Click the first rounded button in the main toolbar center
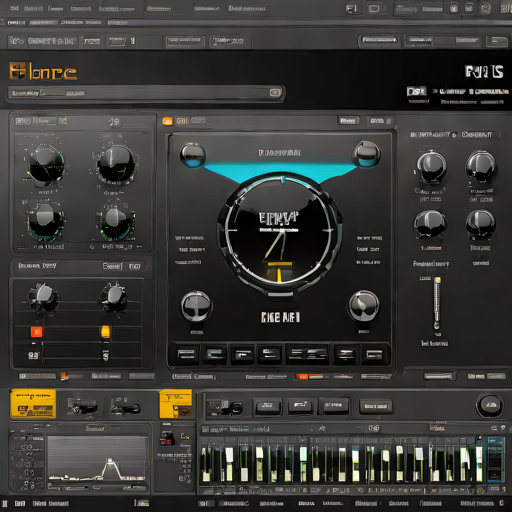Image resolution: width=512 pixels, height=512 pixels. pyautogui.click(x=185, y=42)
